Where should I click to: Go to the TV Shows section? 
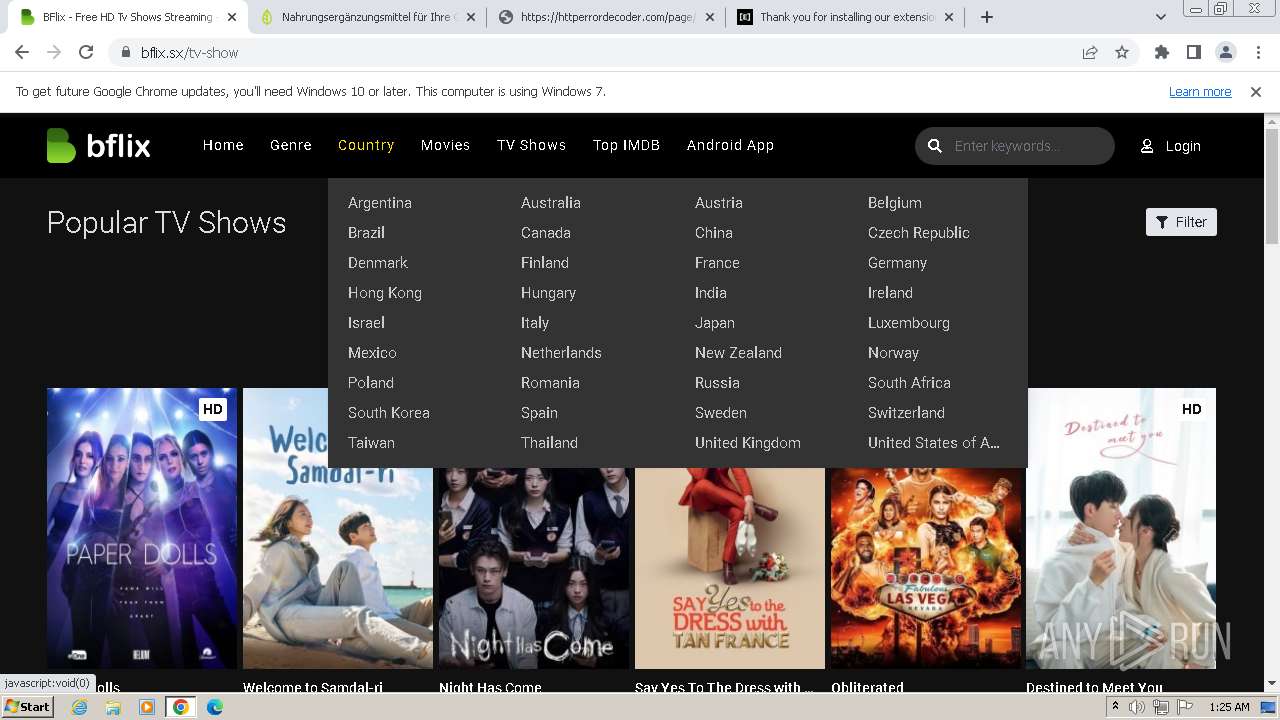pyautogui.click(x=531, y=145)
